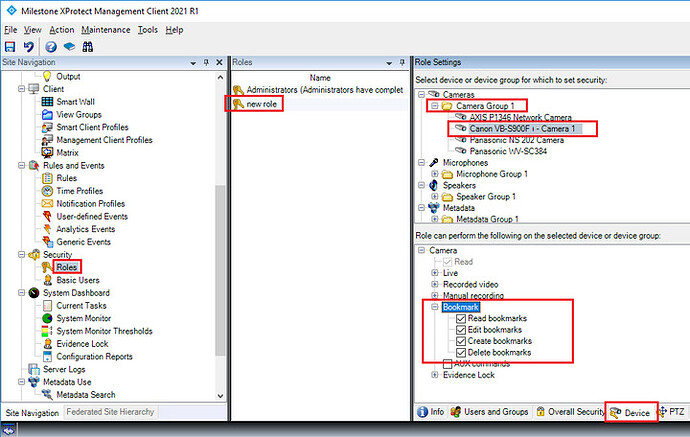690x437 pixels.
Task: Switch to the Overall Security tab
Action: [570, 412]
